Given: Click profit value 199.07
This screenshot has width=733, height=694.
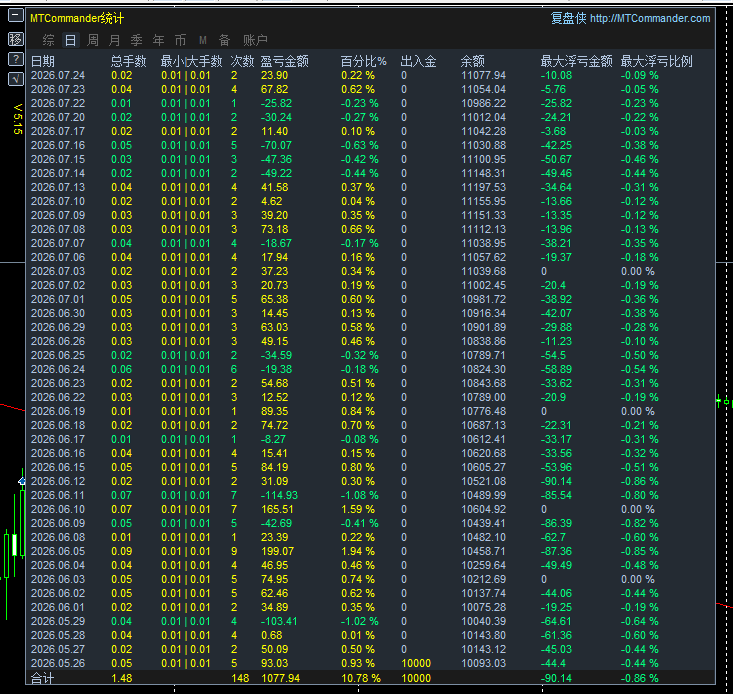Looking at the screenshot, I should [x=277, y=551].
